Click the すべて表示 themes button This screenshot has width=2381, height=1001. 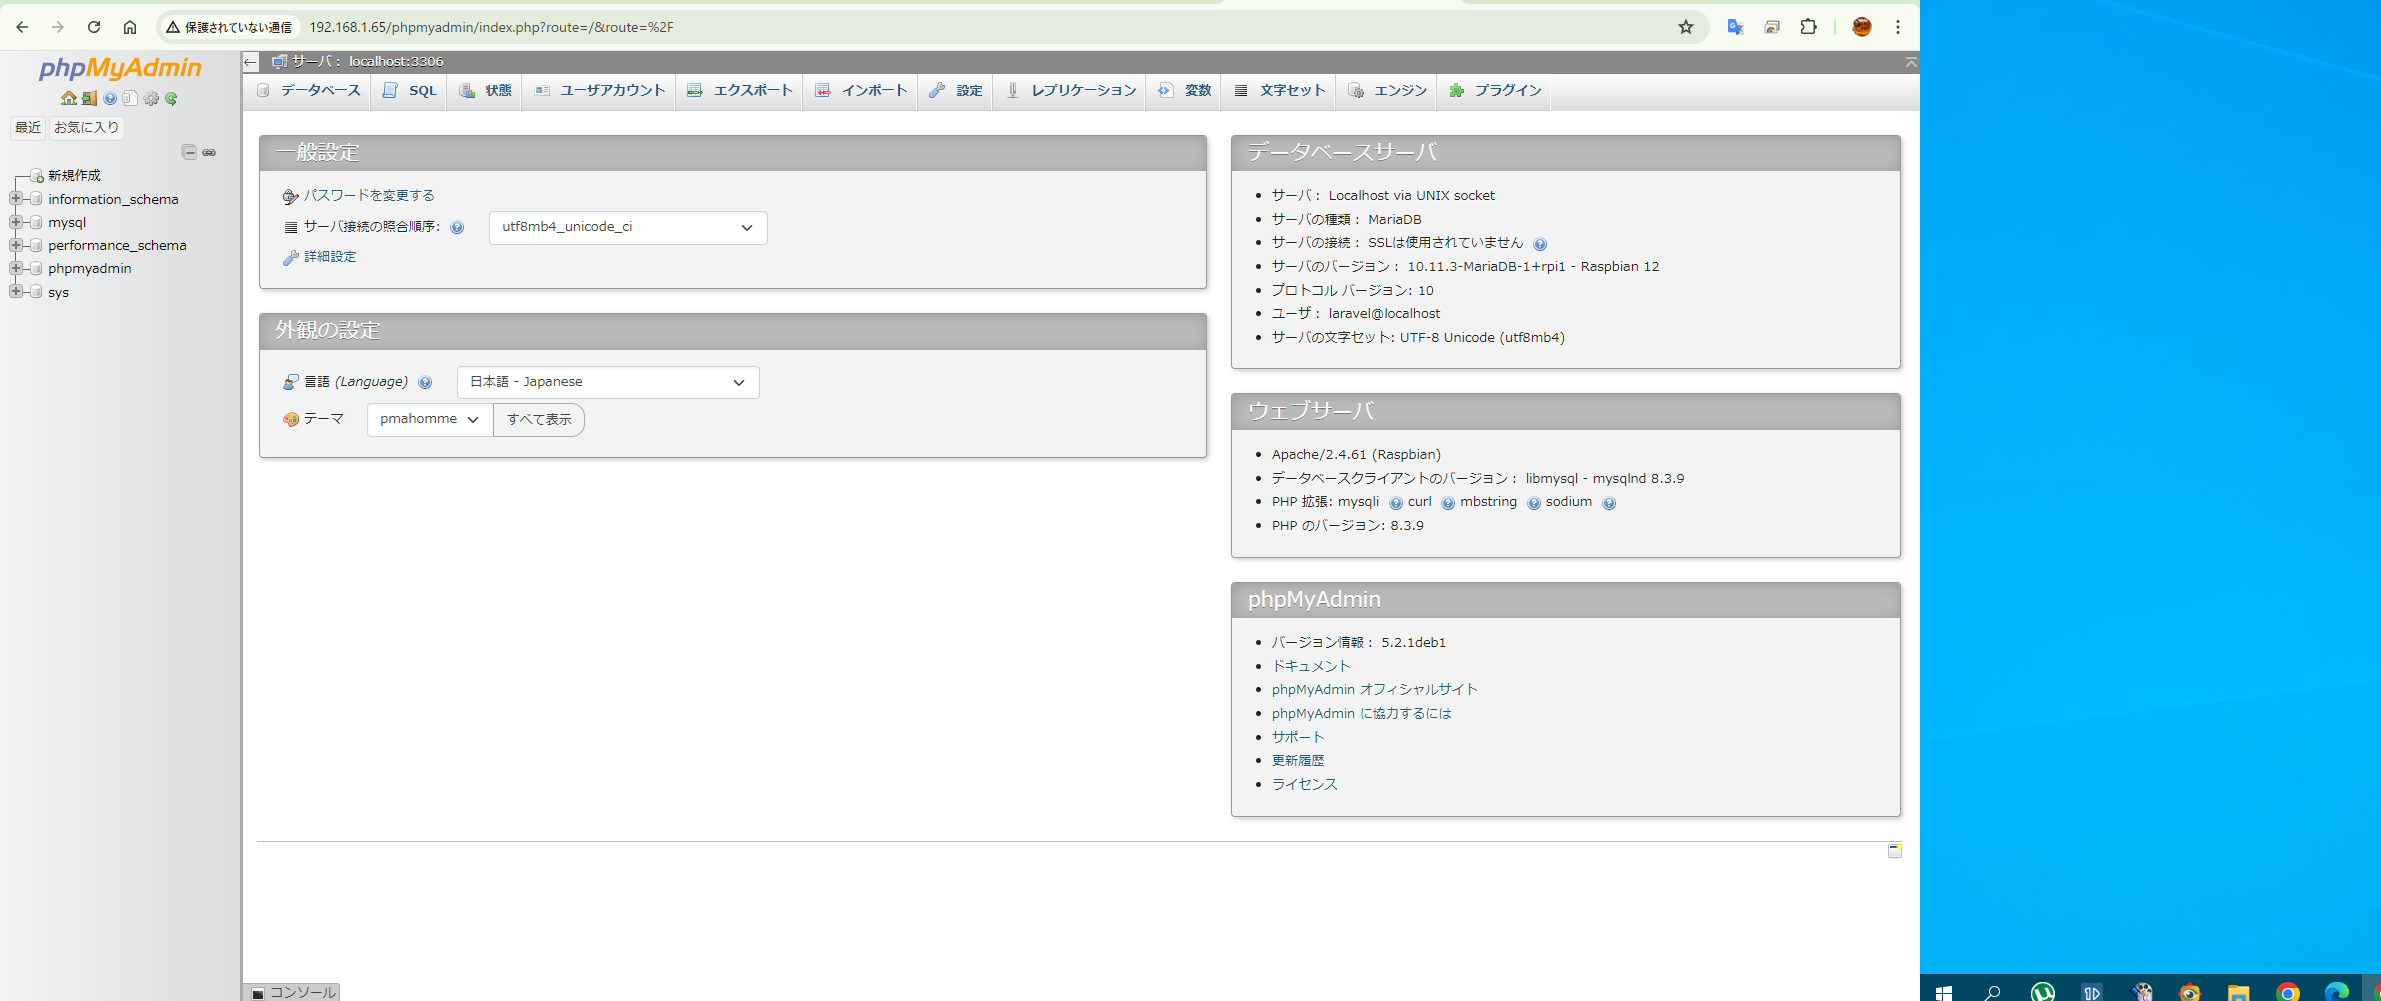(539, 419)
